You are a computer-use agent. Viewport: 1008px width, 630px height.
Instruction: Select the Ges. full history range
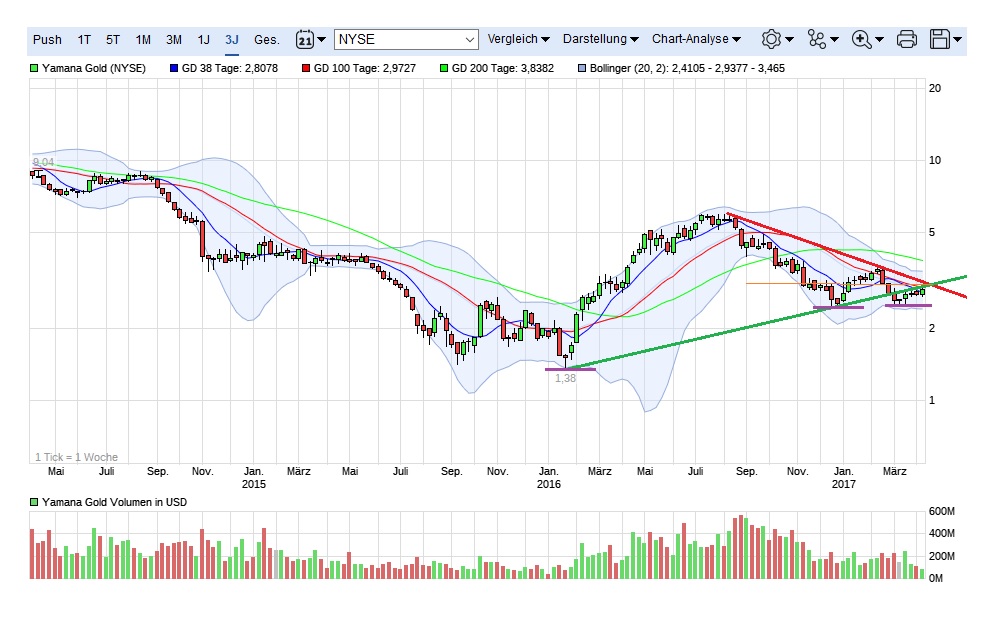click(267, 40)
